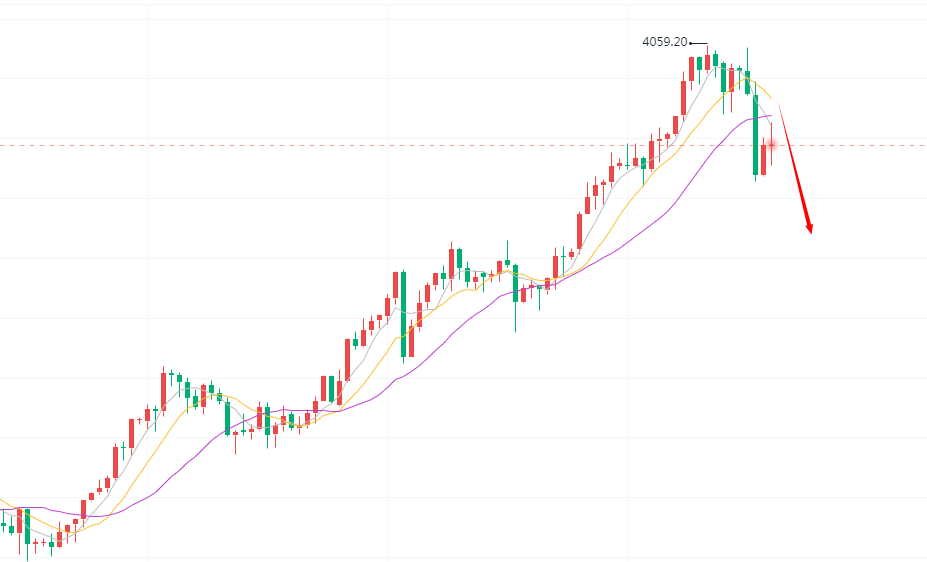This screenshot has width=927, height=562.
Task: Click the yellow moving average line at far left edge
Action: (x=4, y=499)
